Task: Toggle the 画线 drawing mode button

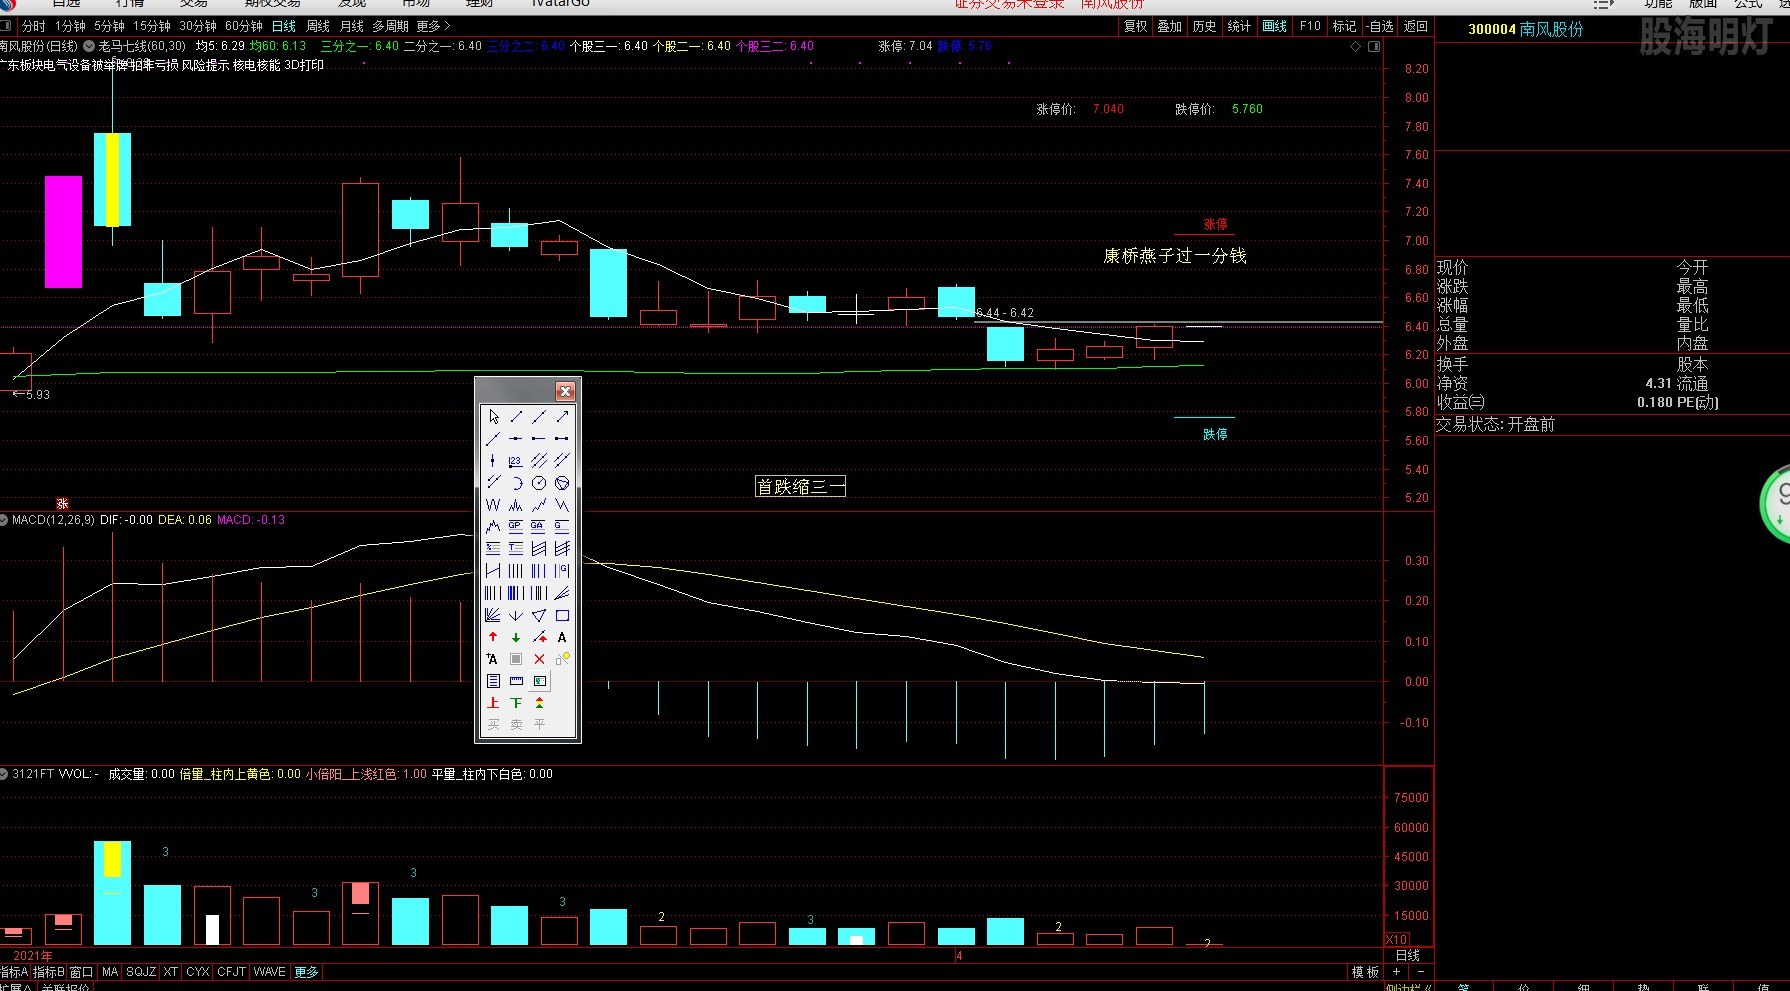Action: [1275, 26]
